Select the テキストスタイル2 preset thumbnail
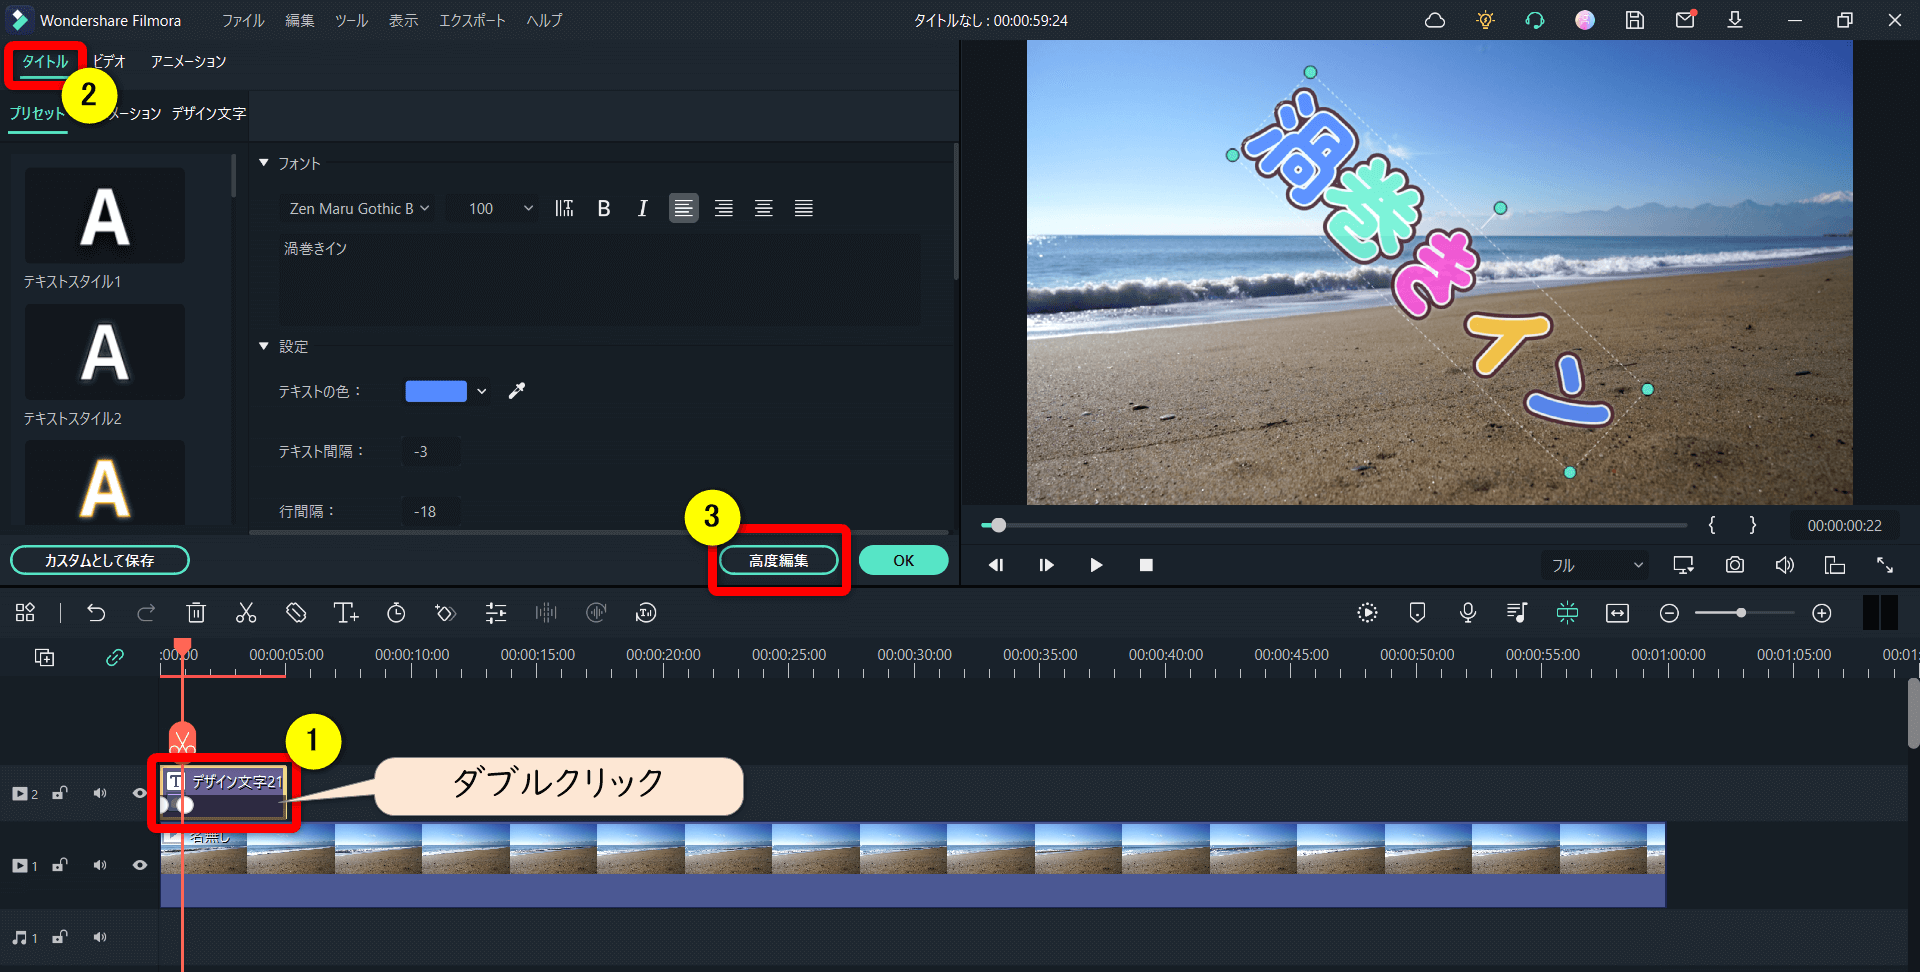Image resolution: width=1920 pixels, height=972 pixels. [105, 352]
